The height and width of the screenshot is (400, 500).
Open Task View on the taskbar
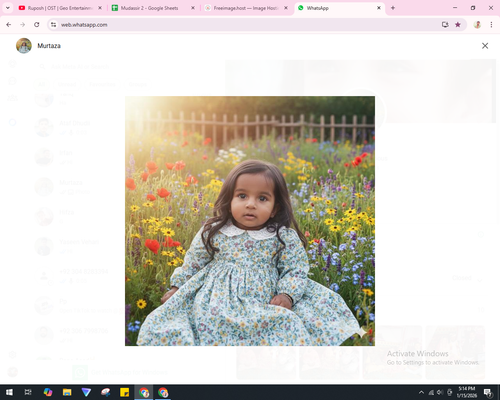coord(28,392)
